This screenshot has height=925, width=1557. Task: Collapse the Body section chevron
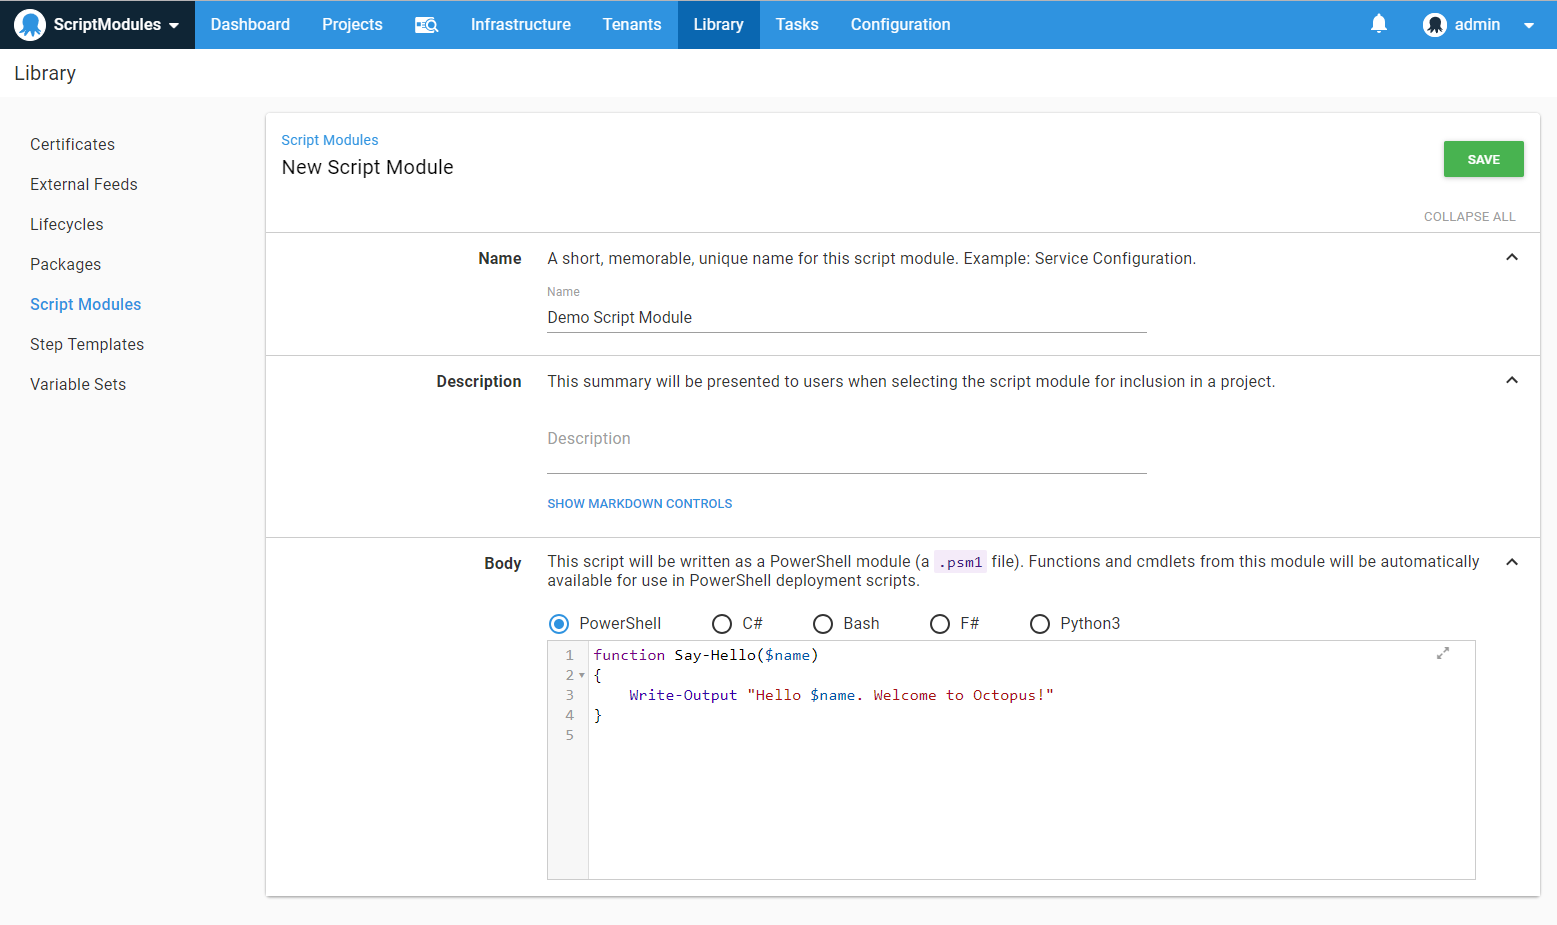tap(1511, 562)
